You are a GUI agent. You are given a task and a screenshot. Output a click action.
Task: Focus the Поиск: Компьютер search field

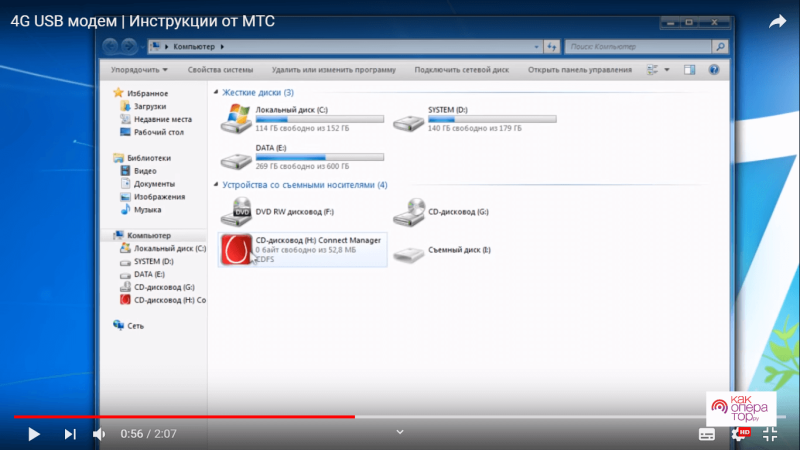[x=638, y=46]
